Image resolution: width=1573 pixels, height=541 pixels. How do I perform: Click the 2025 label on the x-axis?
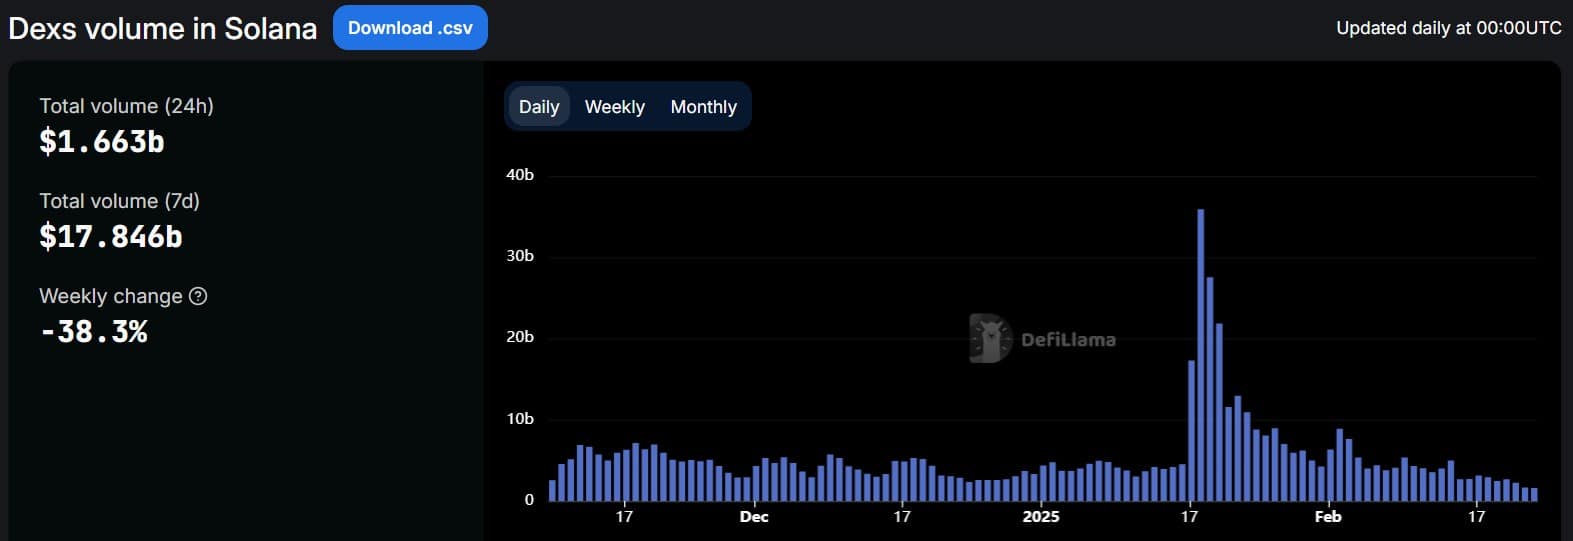(1041, 516)
